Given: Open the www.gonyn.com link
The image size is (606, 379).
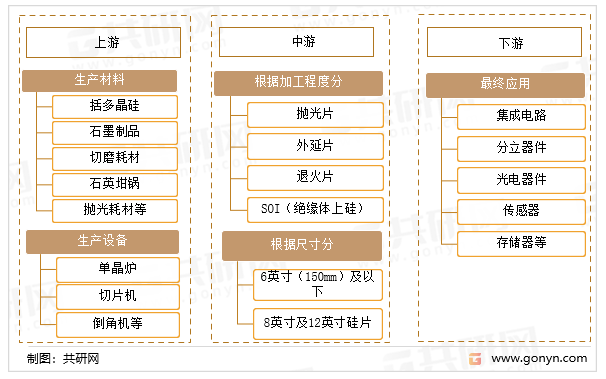Looking at the screenshot, I should point(539,359).
